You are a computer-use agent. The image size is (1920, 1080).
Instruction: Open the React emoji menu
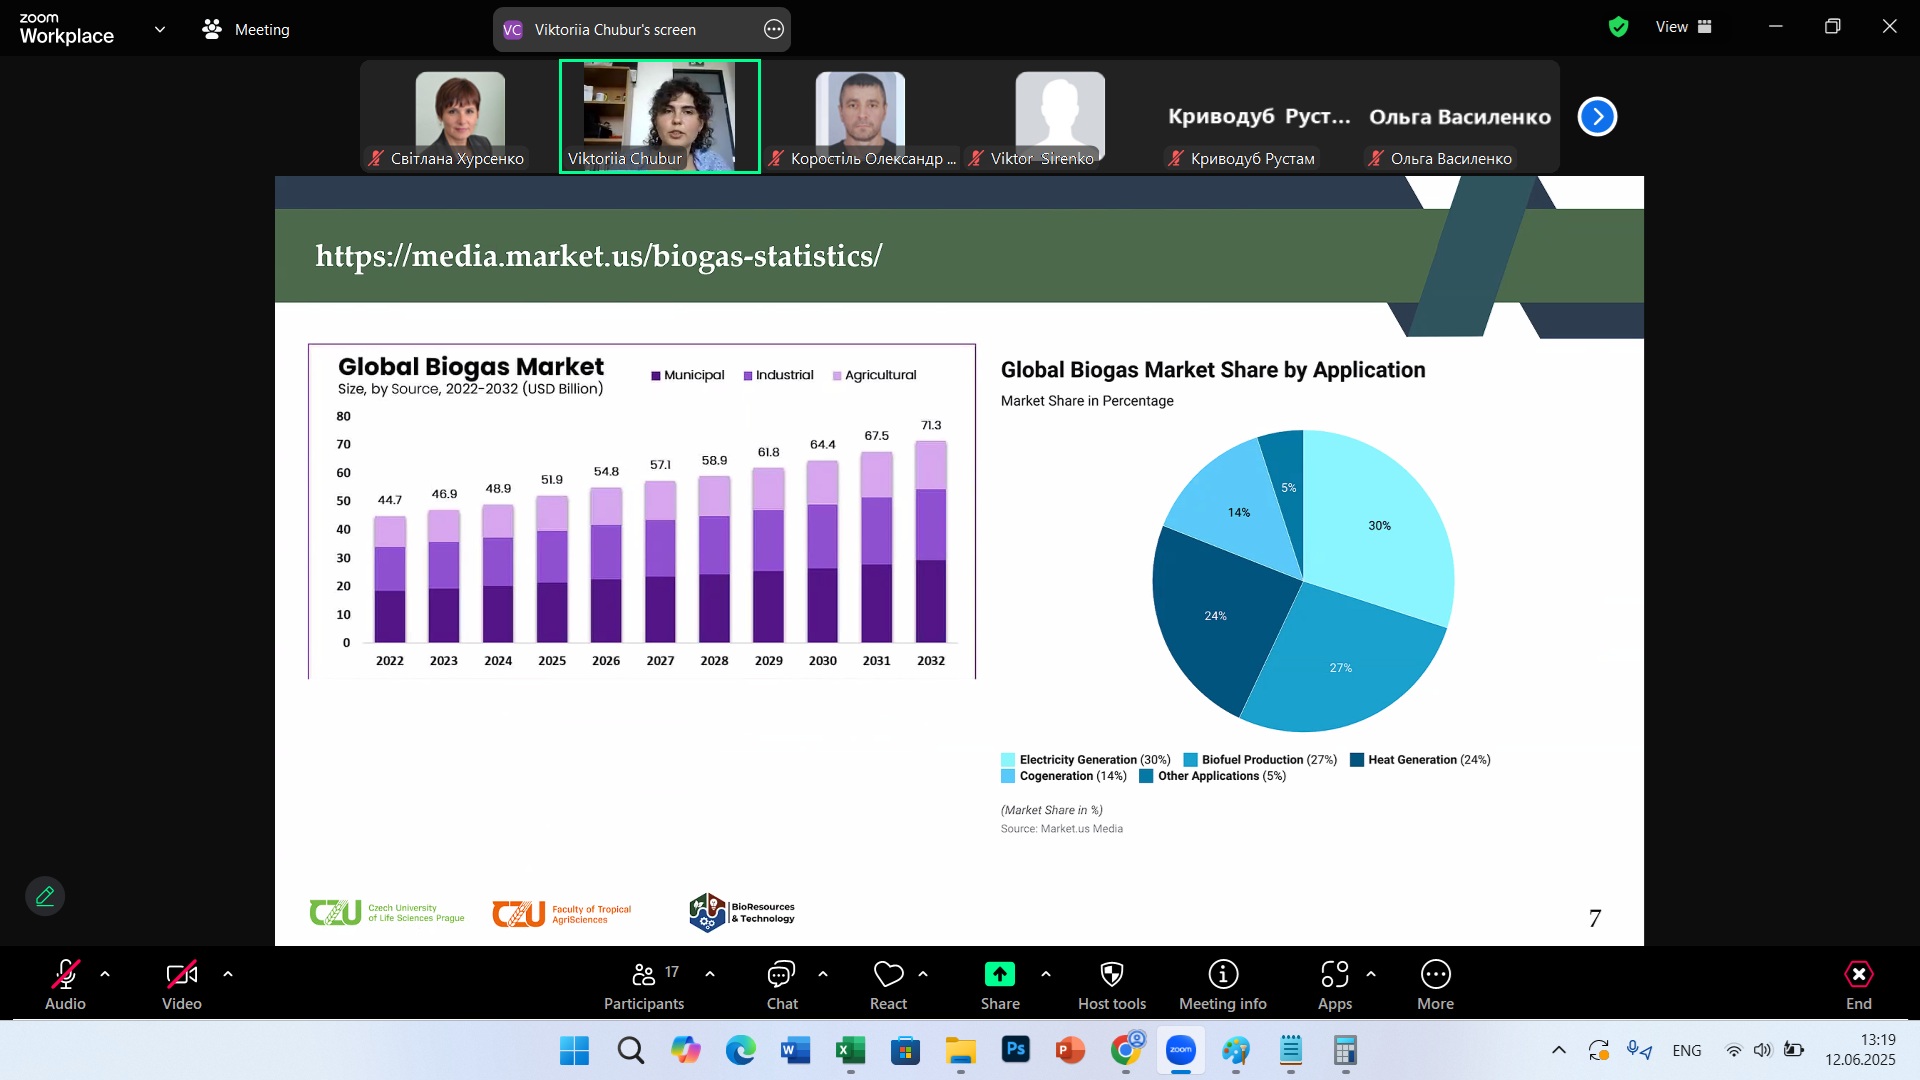click(x=888, y=985)
